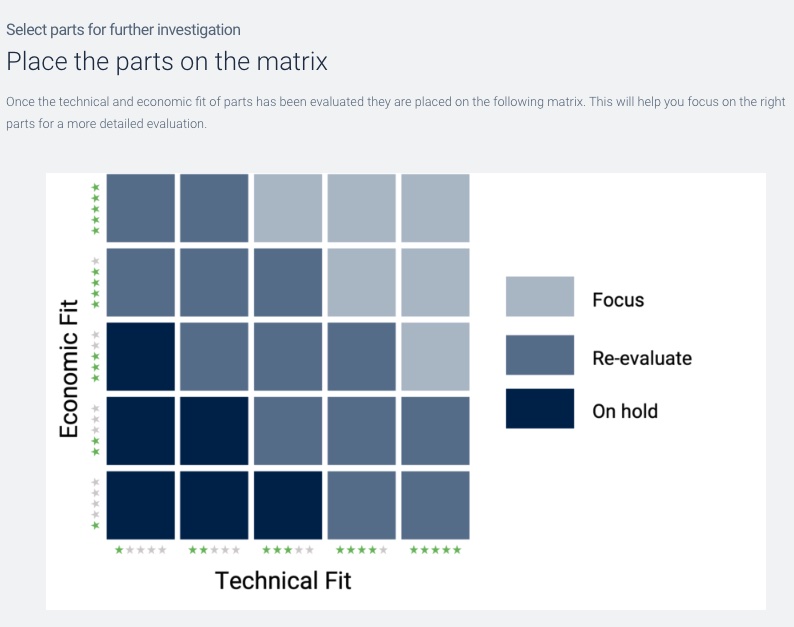This screenshot has width=794, height=627.
Task: Pick the cell for five-star technical, five-star economic
Action: click(x=435, y=208)
